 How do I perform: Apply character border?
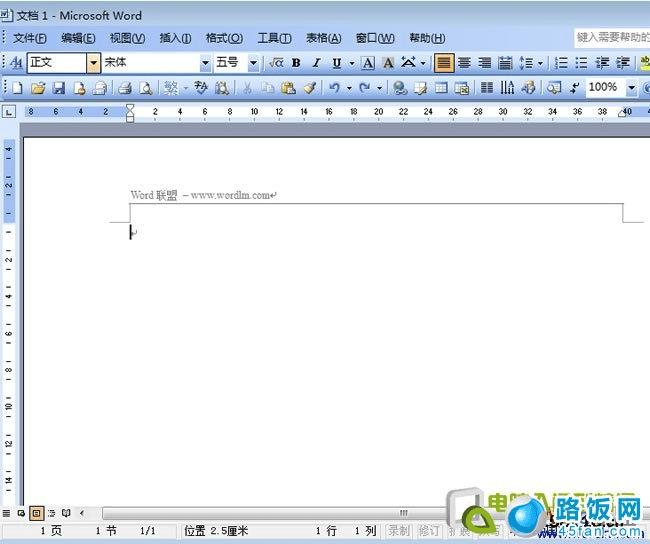(368, 63)
